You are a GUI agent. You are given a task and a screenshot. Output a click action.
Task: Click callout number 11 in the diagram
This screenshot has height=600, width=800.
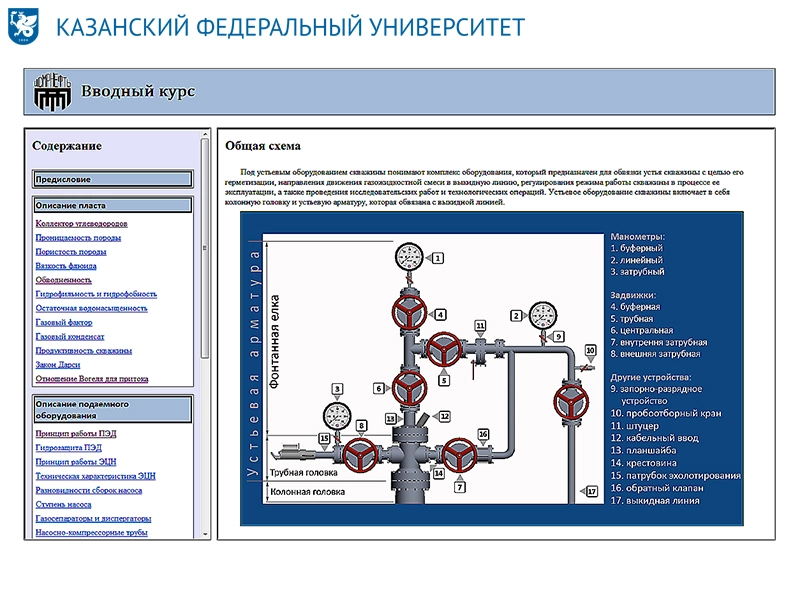click(x=480, y=326)
